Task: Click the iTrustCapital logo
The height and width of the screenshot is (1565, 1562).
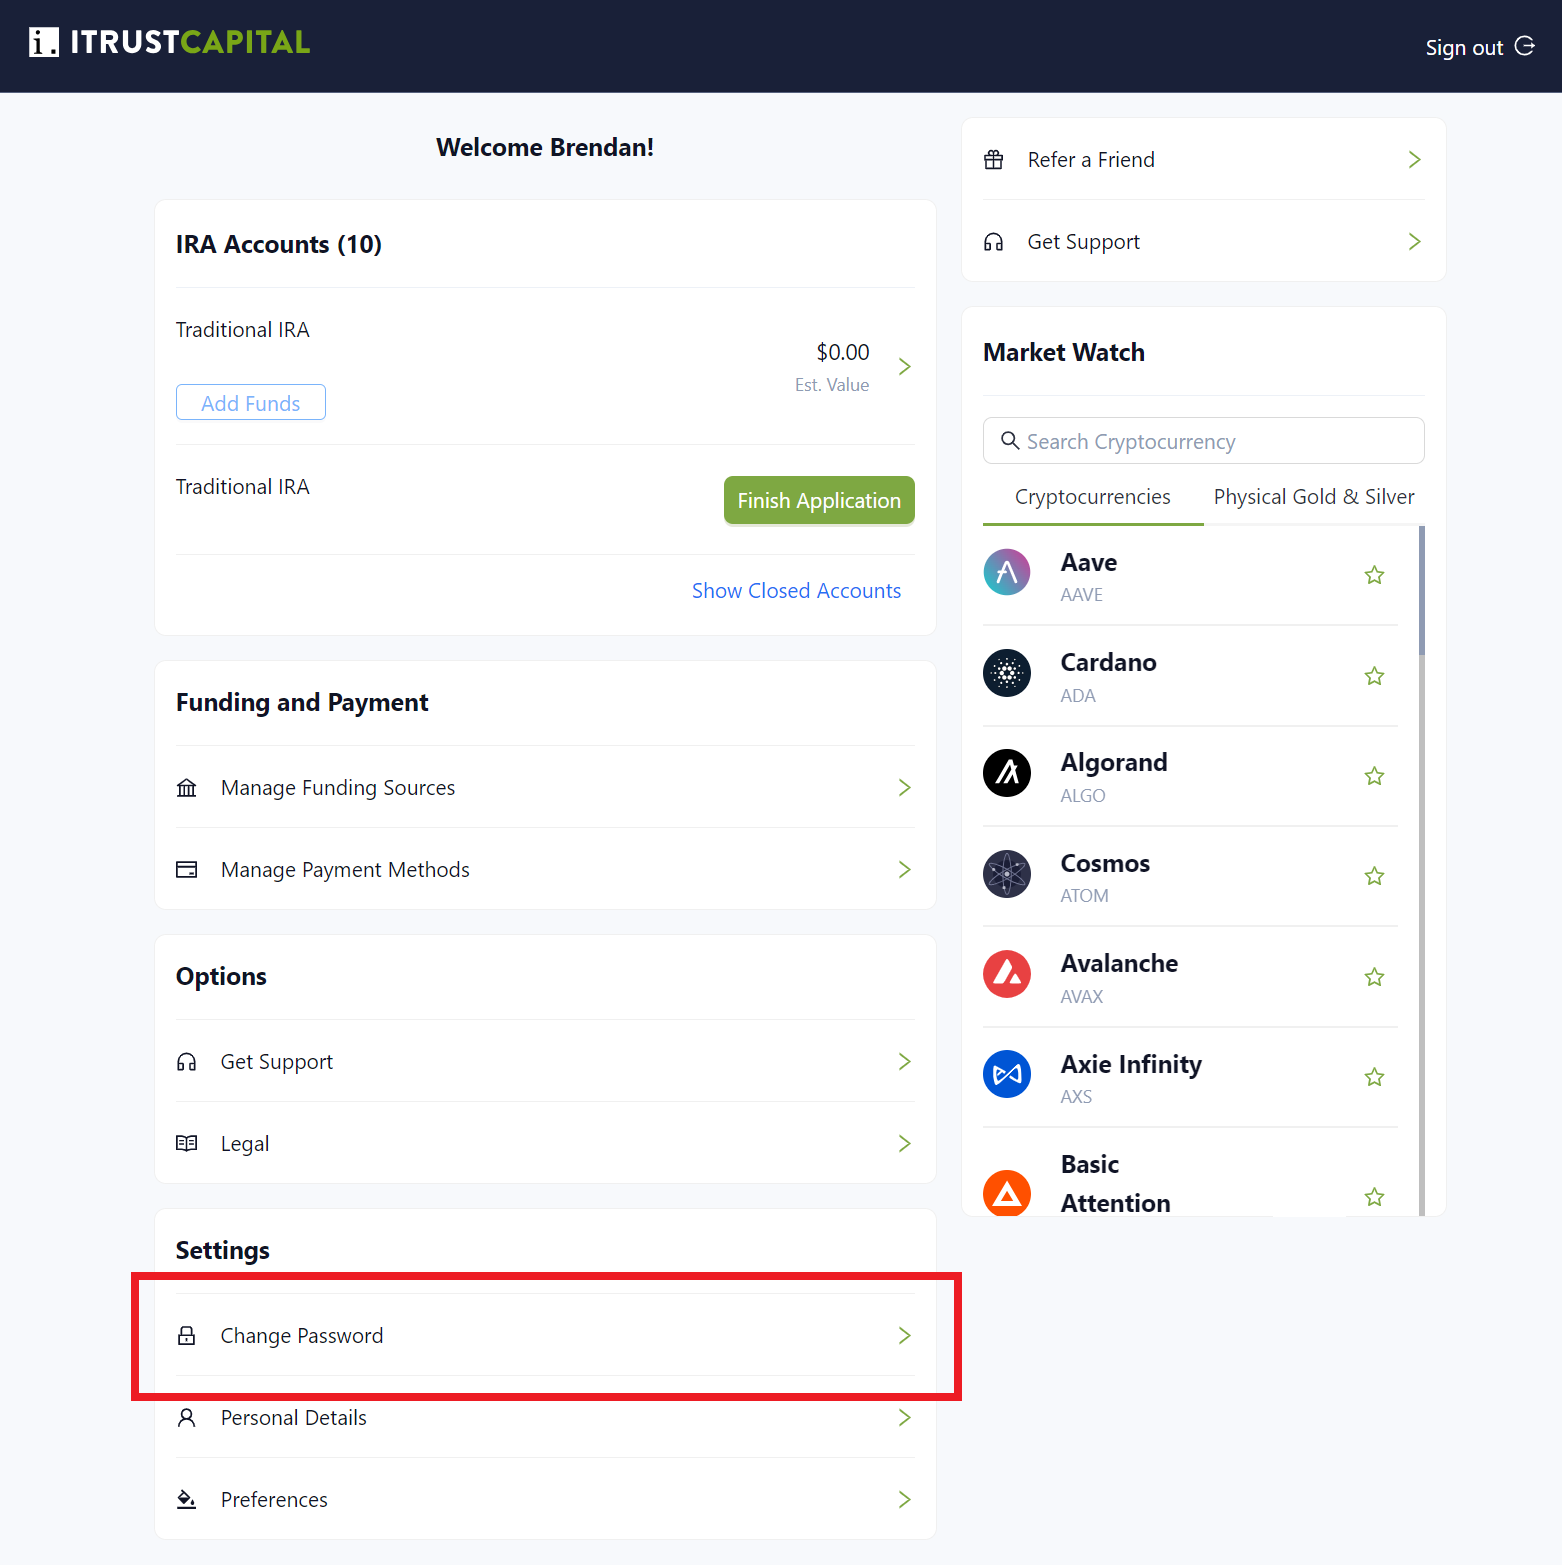Action: tap(170, 42)
